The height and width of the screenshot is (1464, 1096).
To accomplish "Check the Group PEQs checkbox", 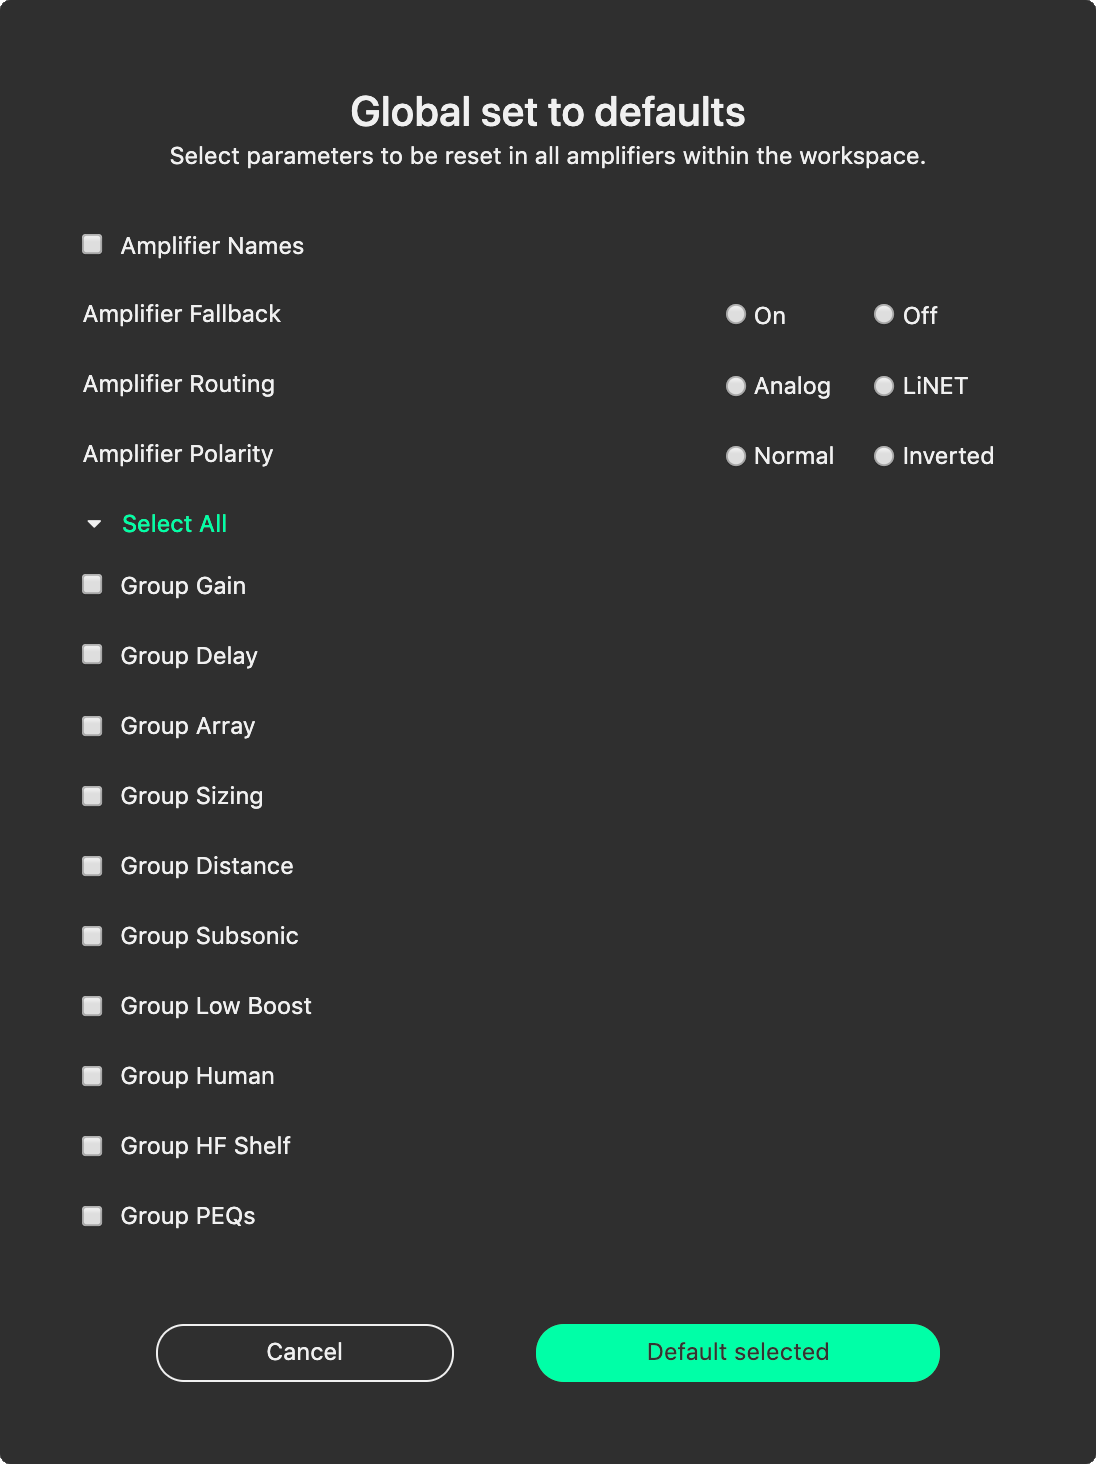I will point(92,1215).
